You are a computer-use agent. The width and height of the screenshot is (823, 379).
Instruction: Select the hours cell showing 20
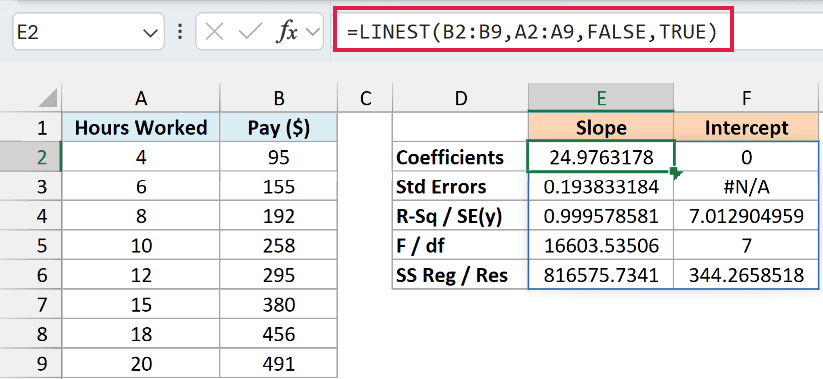(x=141, y=363)
